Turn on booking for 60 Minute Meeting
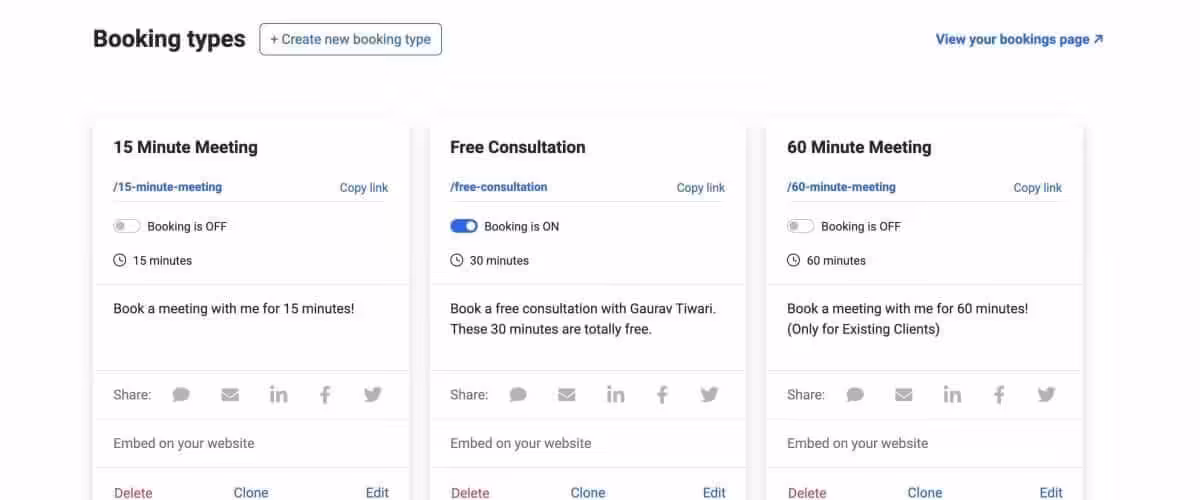The height and width of the screenshot is (500, 1200). pyautogui.click(x=801, y=227)
